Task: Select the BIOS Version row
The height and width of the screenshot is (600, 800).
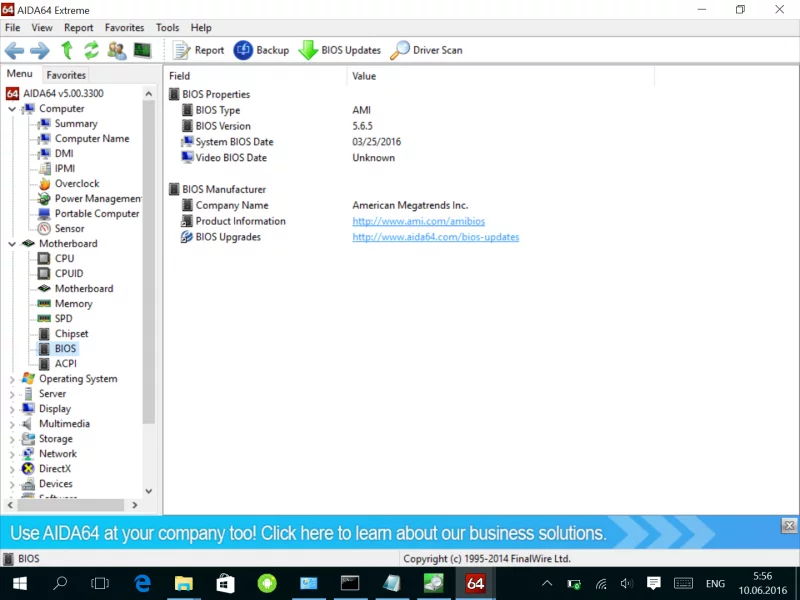Action: tap(223, 126)
